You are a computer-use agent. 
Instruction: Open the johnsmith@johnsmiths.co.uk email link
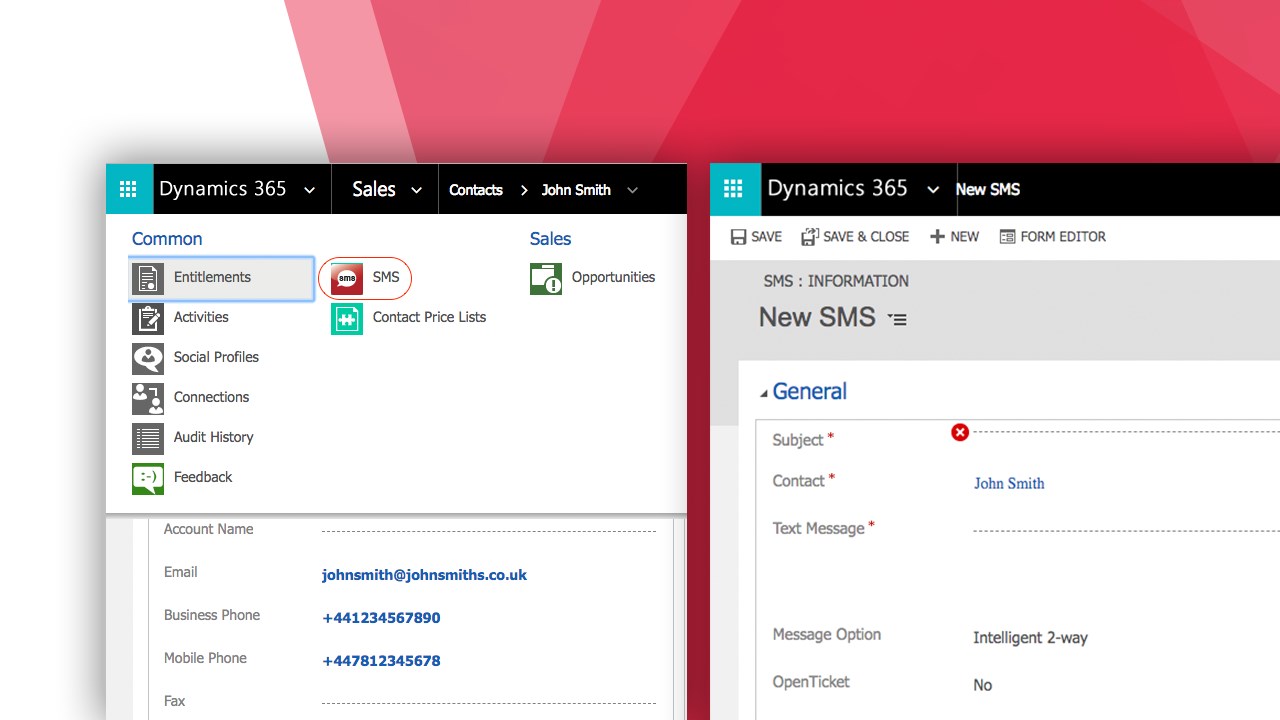pyautogui.click(x=424, y=575)
